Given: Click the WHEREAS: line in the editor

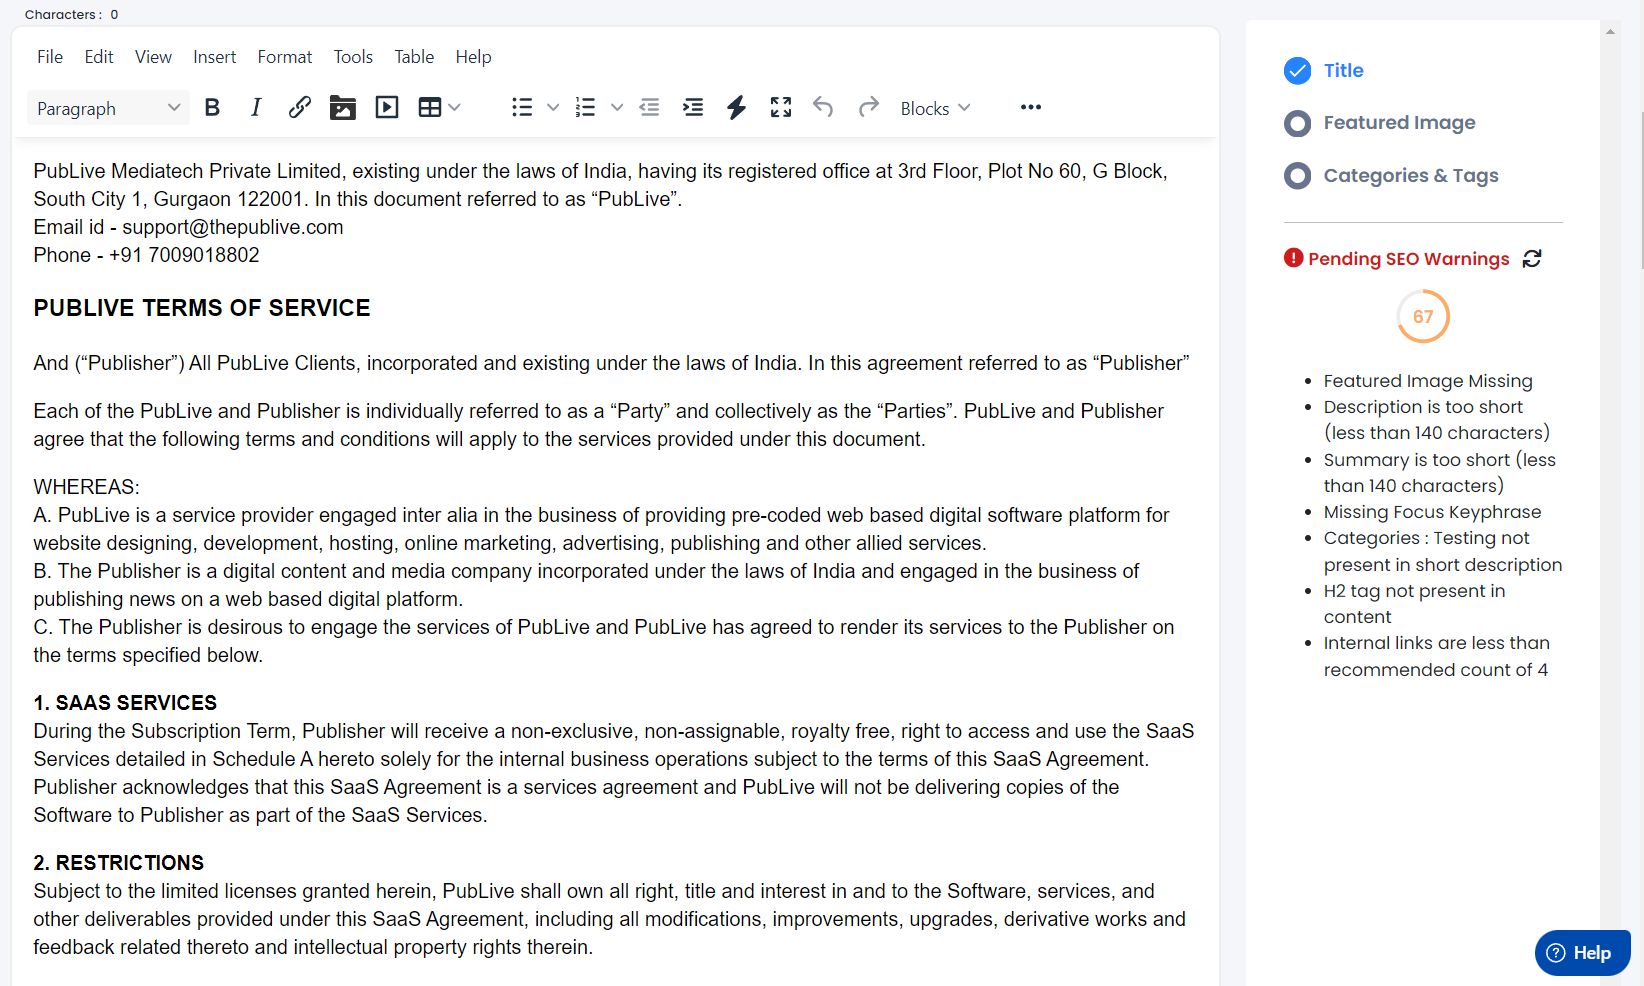Looking at the screenshot, I should 87,487.
